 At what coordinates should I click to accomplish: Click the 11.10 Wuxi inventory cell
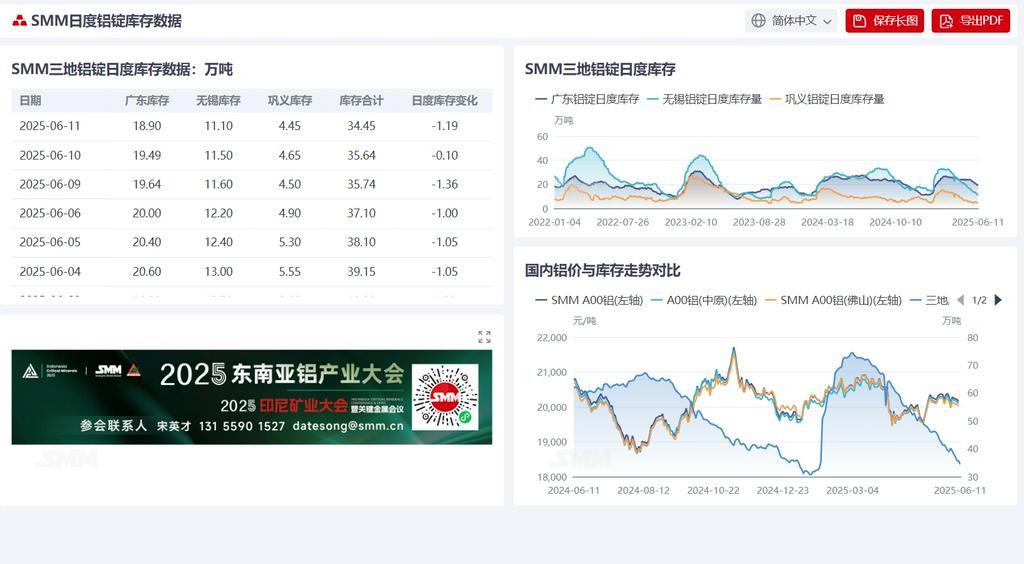pyautogui.click(x=218, y=126)
